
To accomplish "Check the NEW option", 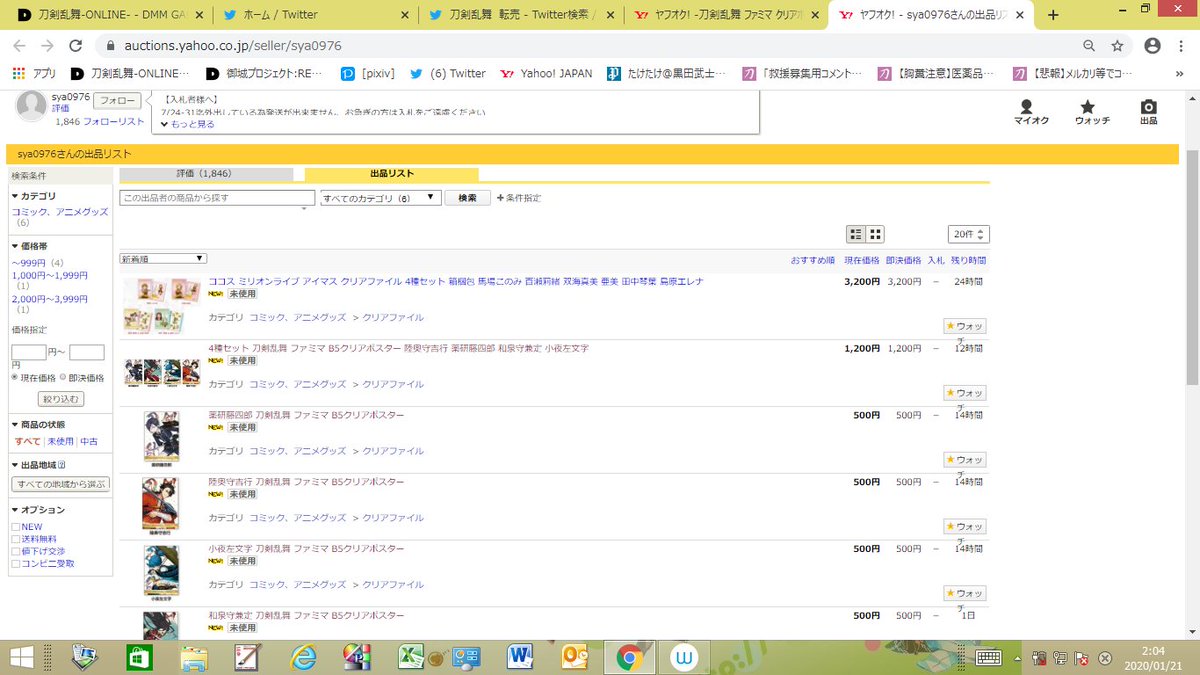I will coord(16,527).
